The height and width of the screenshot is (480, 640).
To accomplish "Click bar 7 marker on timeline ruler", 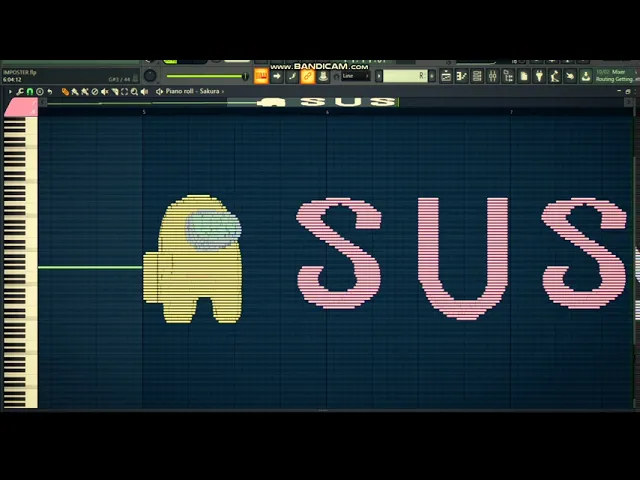I will (x=511, y=112).
